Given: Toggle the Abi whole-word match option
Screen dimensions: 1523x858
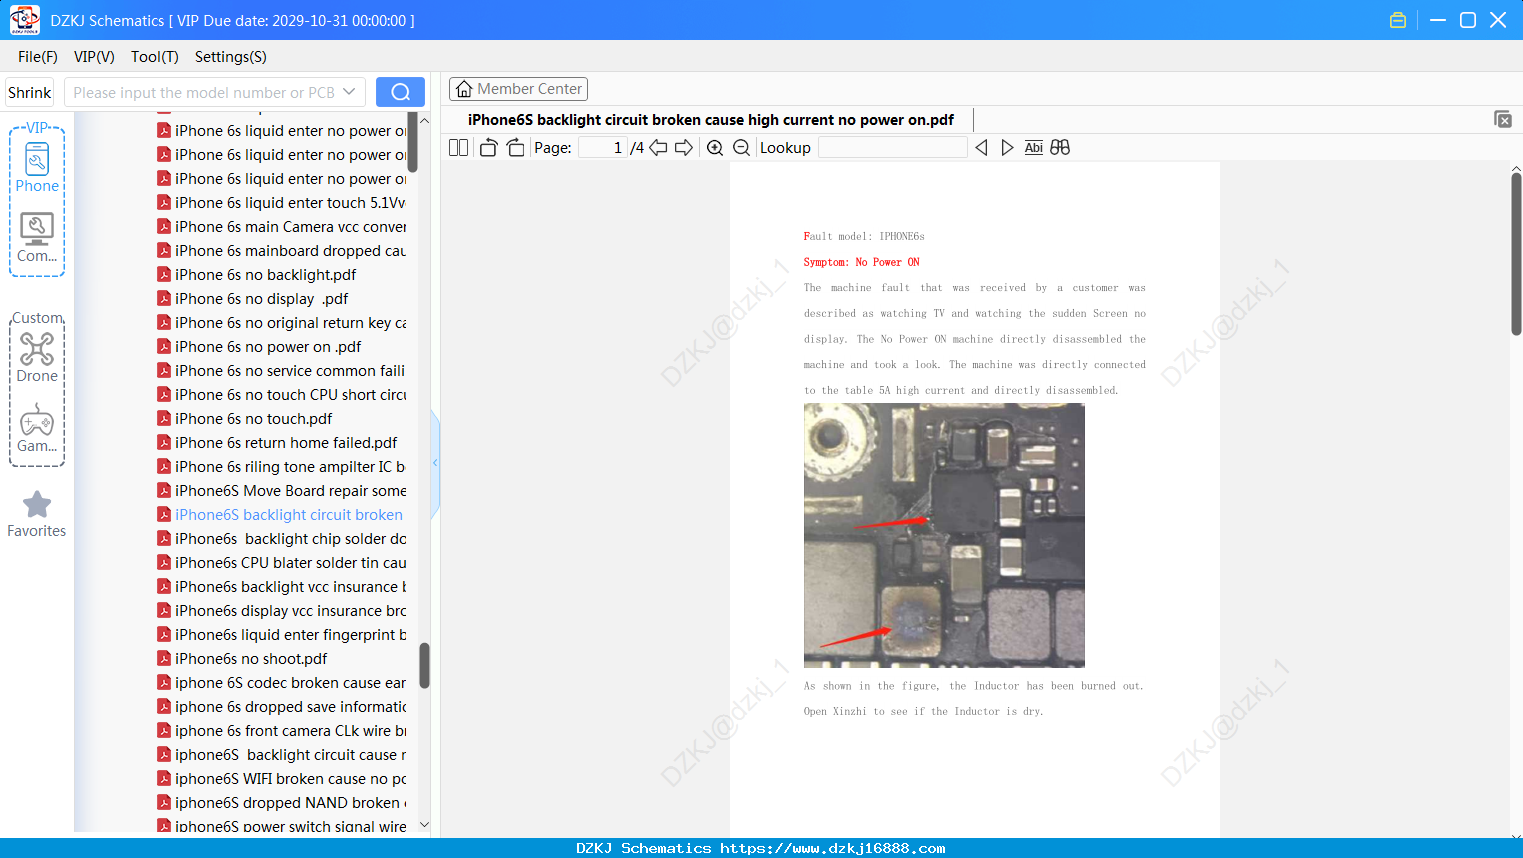Looking at the screenshot, I should tap(1033, 148).
